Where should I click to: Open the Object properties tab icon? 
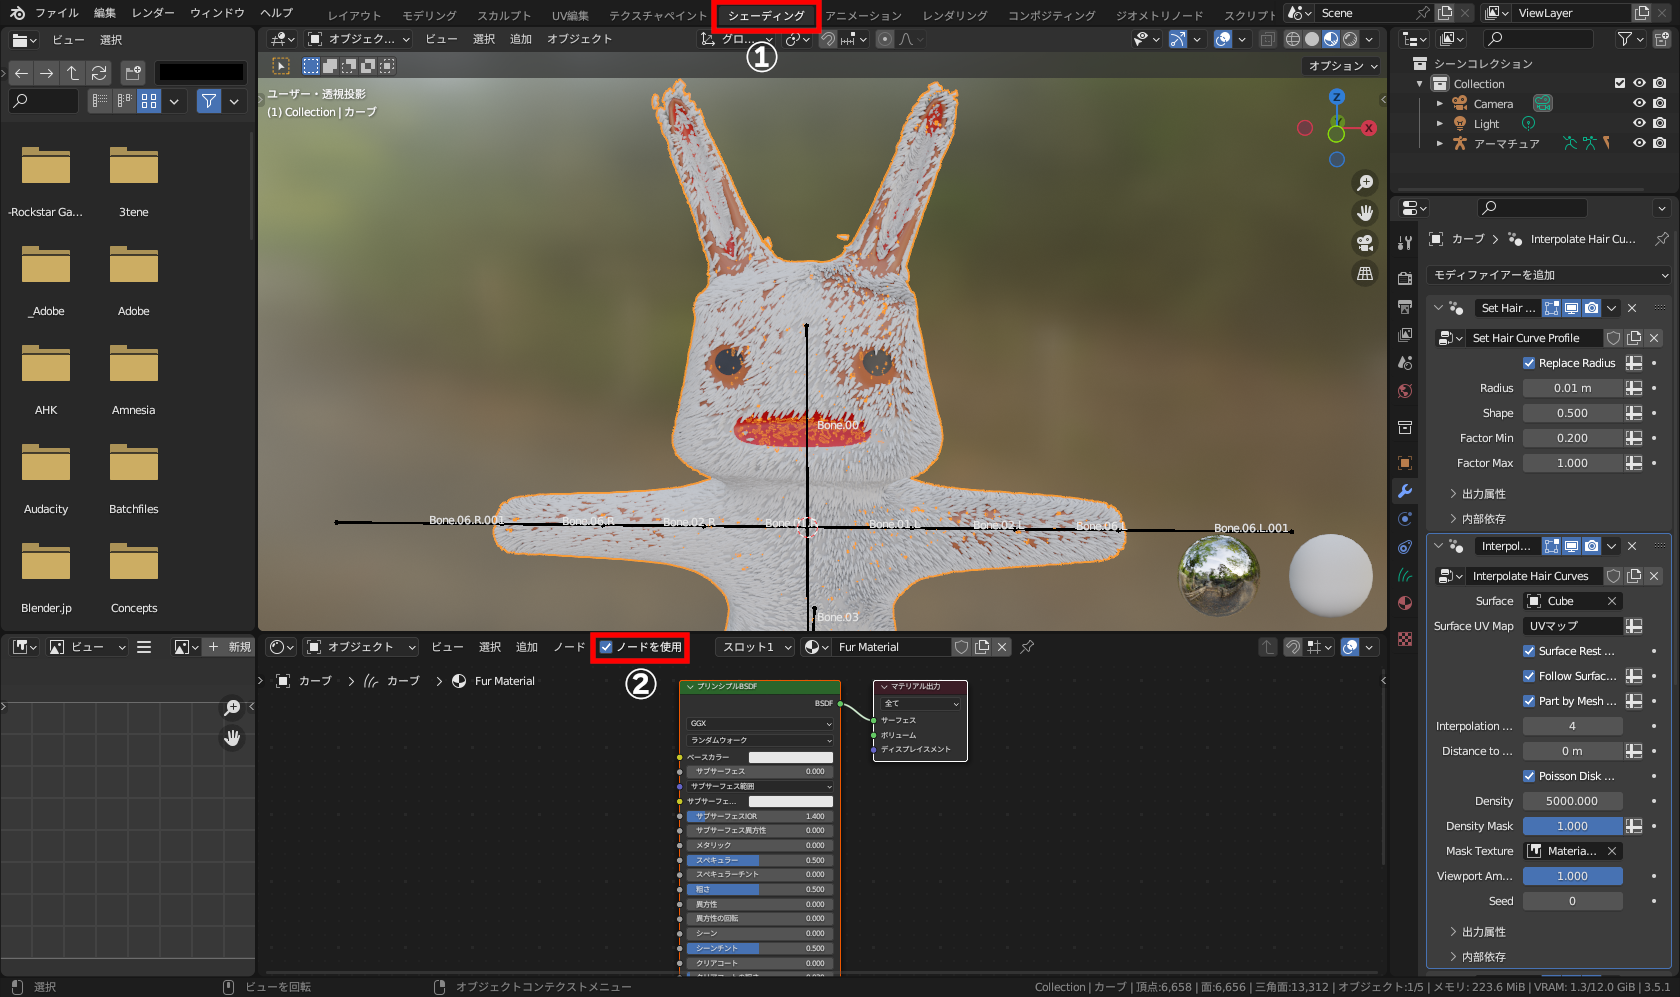[x=1405, y=462]
